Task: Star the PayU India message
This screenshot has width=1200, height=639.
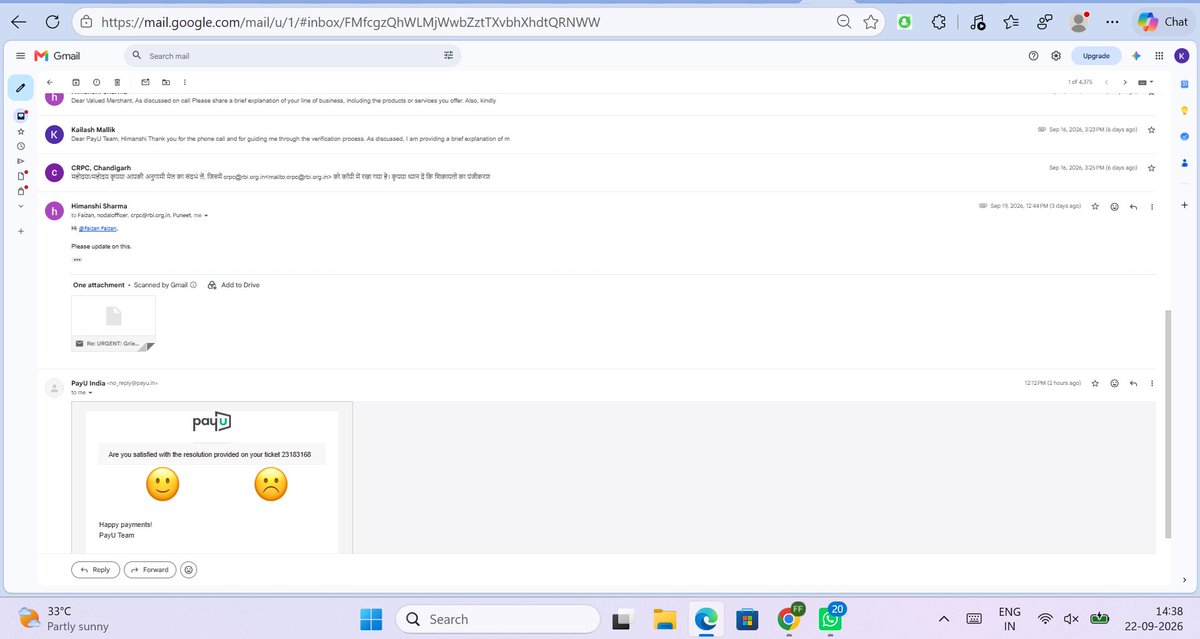Action: point(1096,383)
